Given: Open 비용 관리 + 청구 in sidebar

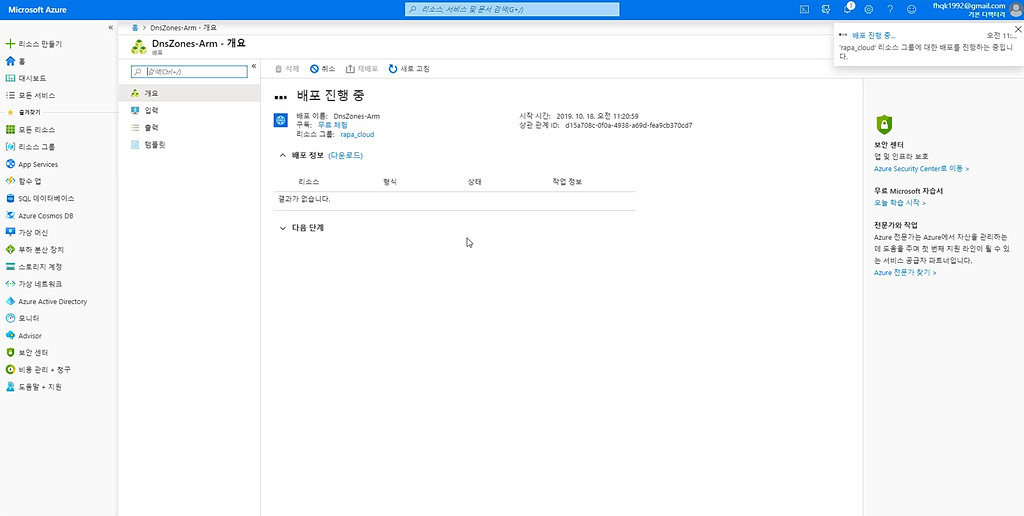Looking at the screenshot, I should (x=38, y=369).
